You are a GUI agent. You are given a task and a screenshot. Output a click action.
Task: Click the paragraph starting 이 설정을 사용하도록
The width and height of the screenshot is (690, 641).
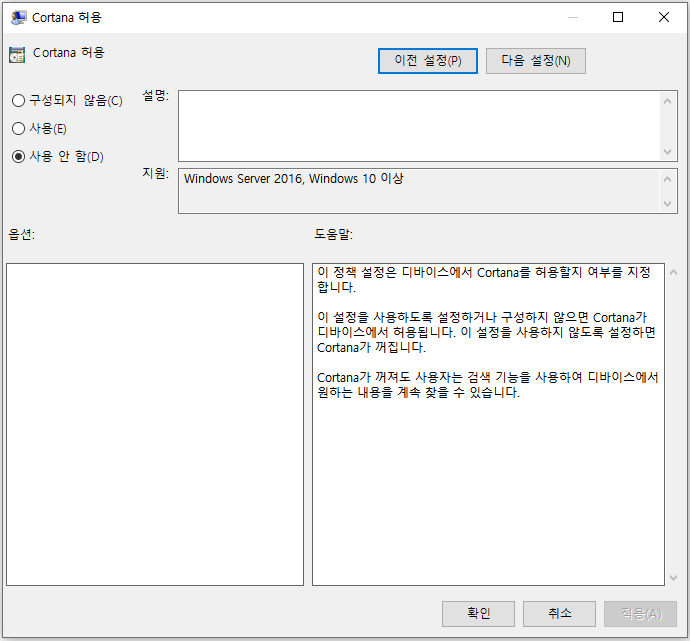coord(486,332)
